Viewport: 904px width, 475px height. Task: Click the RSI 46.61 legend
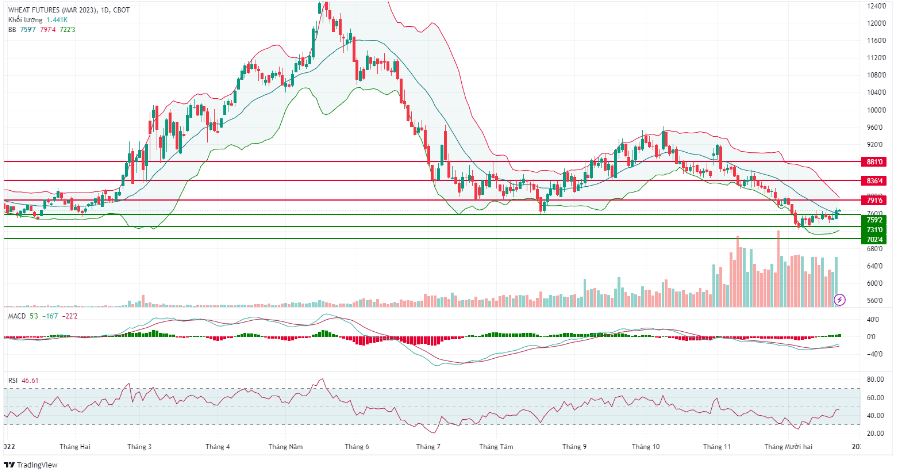click(24, 380)
